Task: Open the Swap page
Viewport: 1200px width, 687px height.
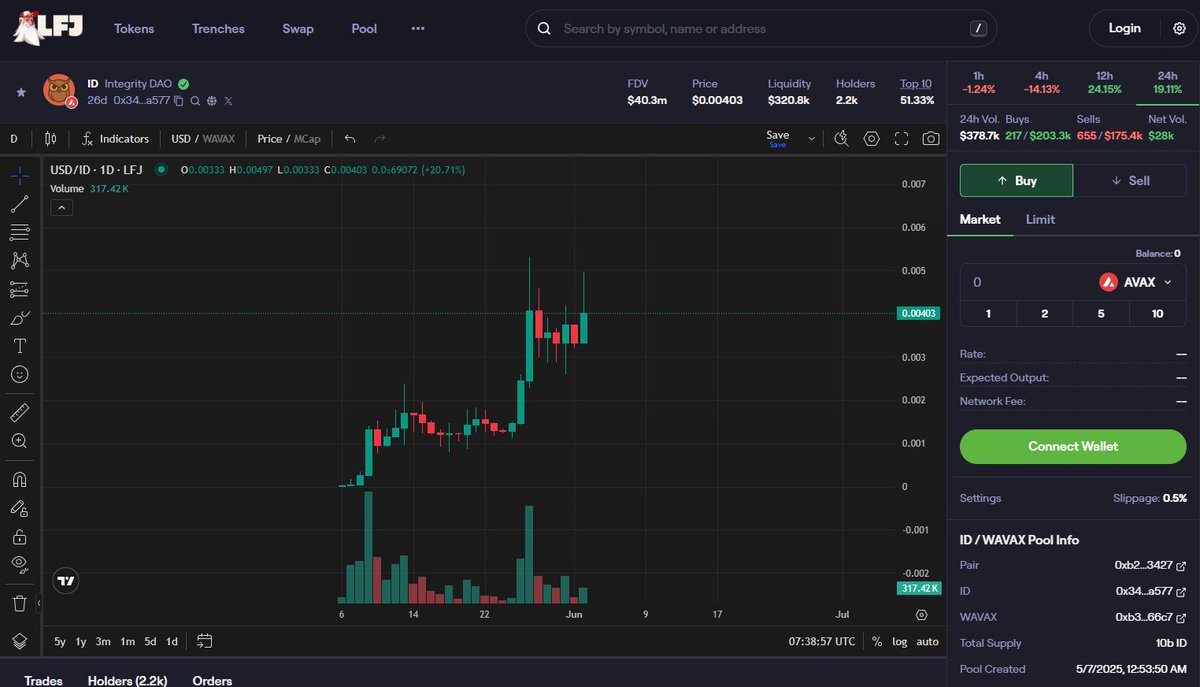Action: tap(298, 28)
